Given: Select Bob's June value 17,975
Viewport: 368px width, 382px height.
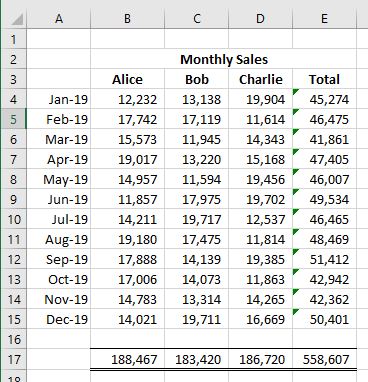Looking at the screenshot, I should 197,199.
